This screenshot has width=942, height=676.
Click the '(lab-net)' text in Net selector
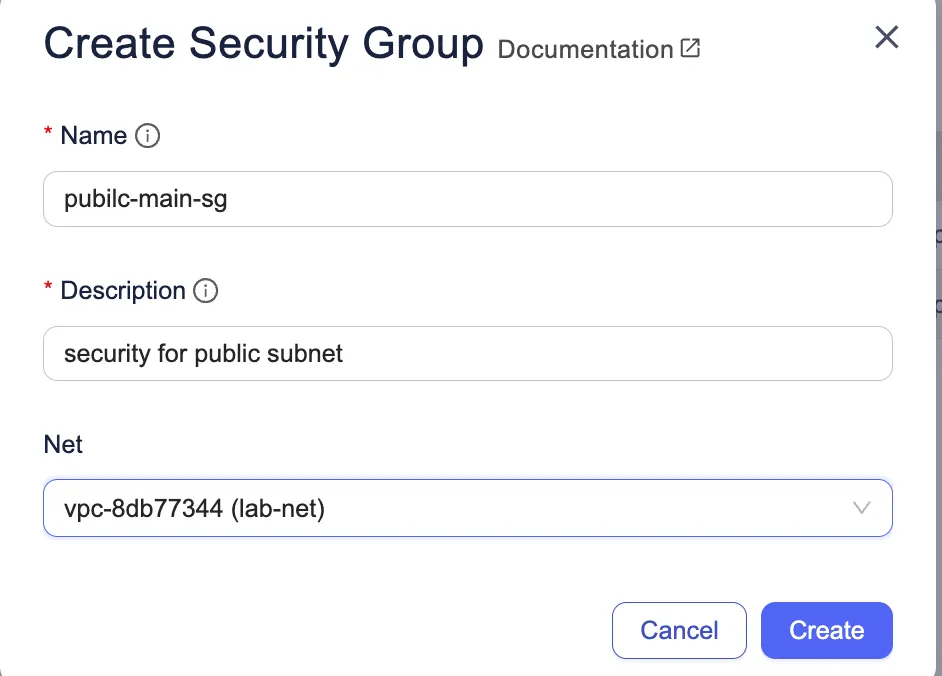(278, 508)
